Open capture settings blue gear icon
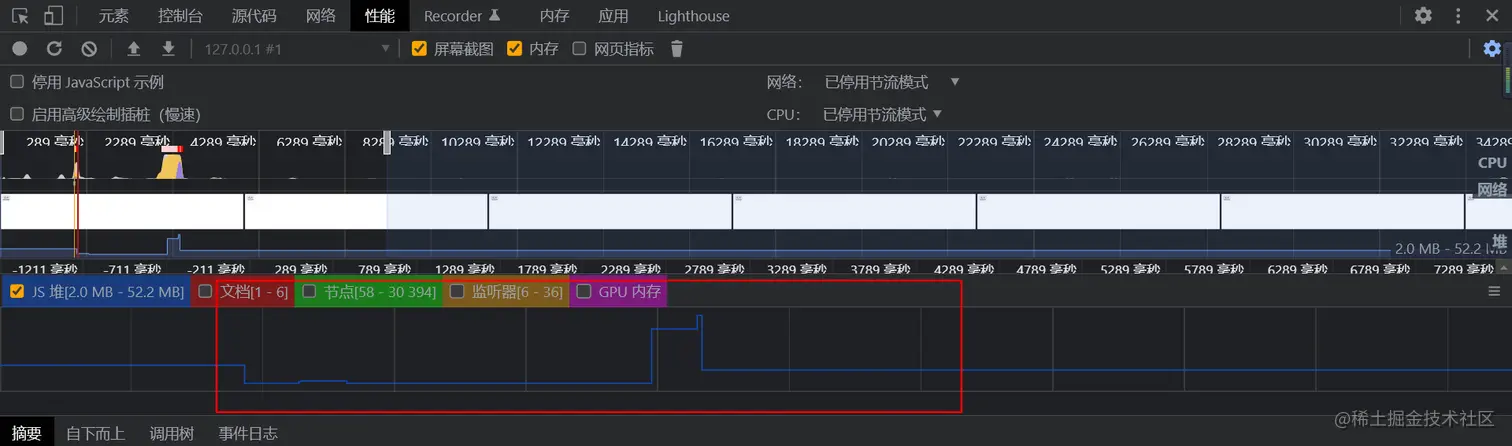Image resolution: width=1512 pixels, height=446 pixels. pyautogui.click(x=1492, y=48)
